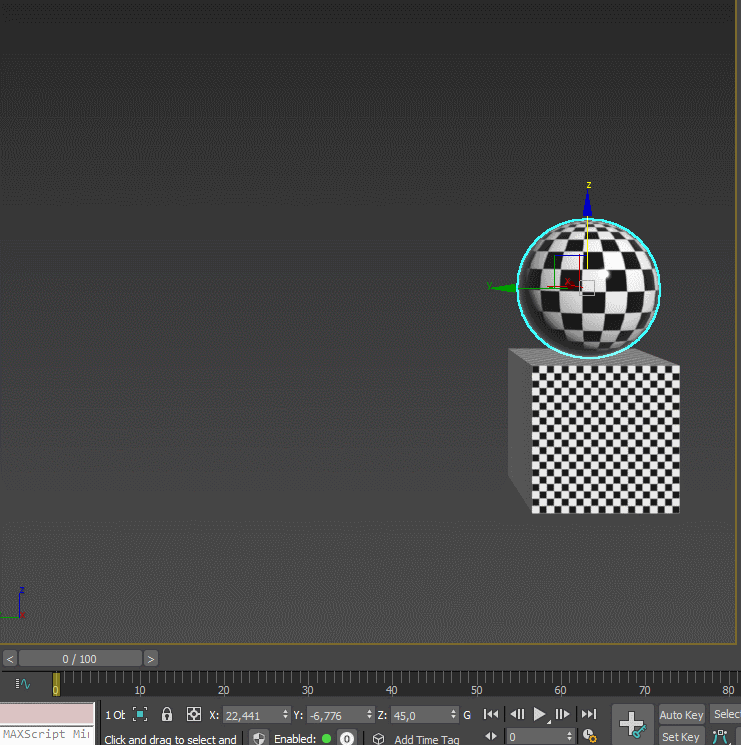Click the Isolate Selection toggle icon
The image size is (741, 745).
tap(140, 714)
